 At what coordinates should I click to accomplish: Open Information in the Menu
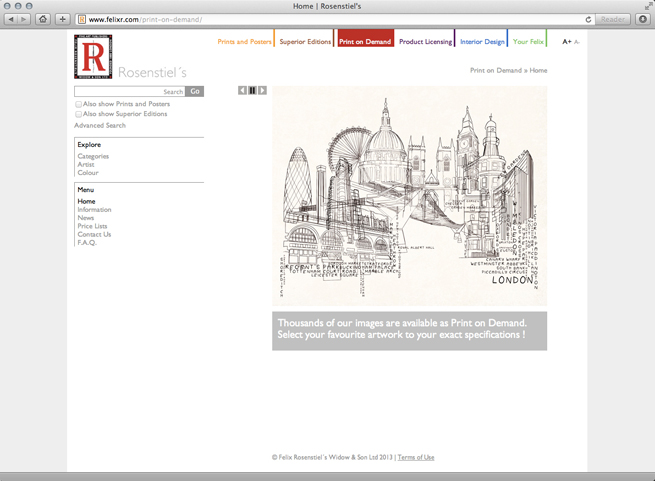[94, 210]
